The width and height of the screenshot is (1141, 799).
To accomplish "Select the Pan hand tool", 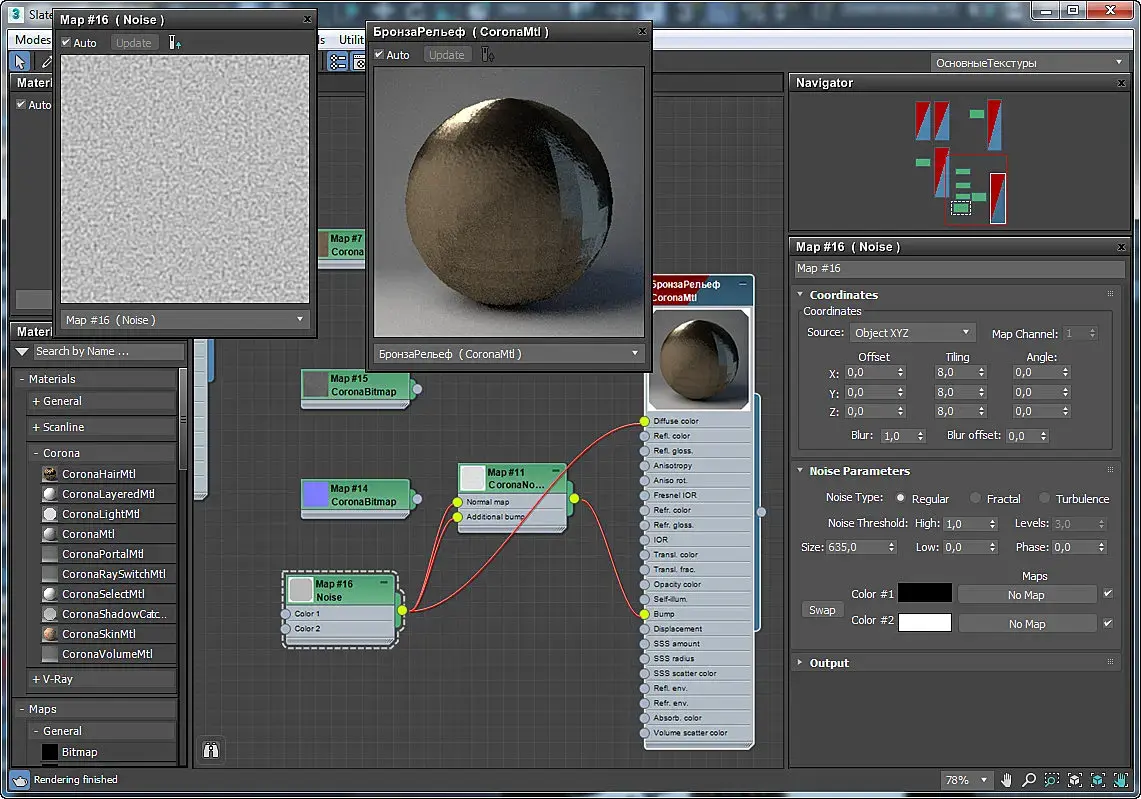I will [x=1006, y=780].
